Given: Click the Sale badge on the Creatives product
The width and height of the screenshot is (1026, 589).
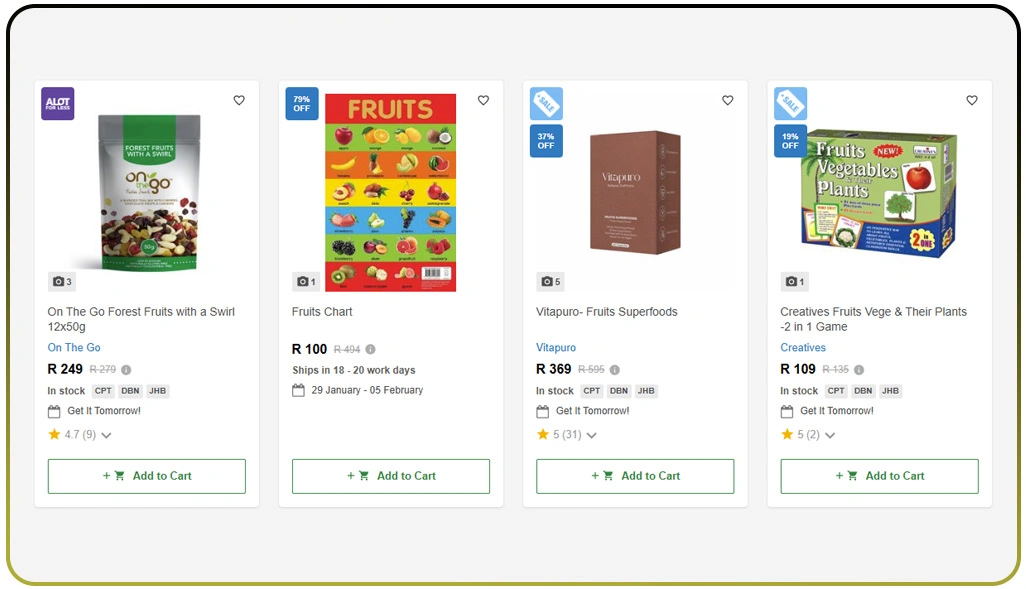Looking at the screenshot, I should click(789, 102).
